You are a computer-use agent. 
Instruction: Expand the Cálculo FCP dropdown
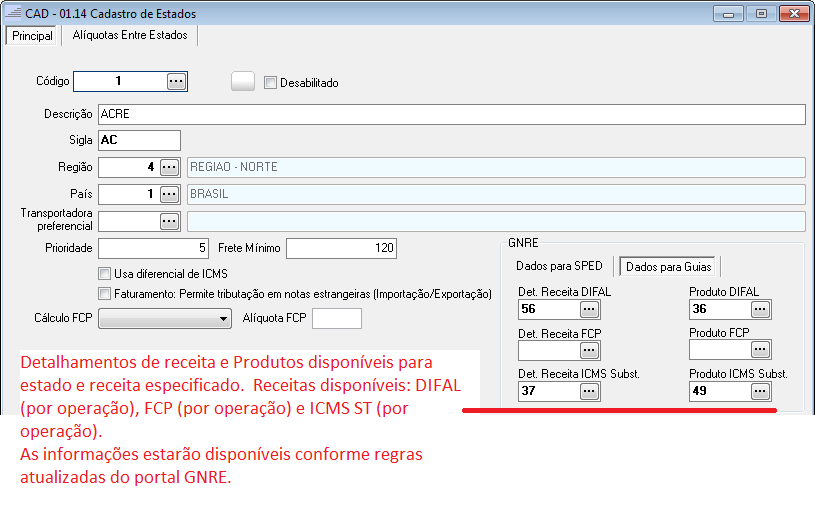point(223,319)
